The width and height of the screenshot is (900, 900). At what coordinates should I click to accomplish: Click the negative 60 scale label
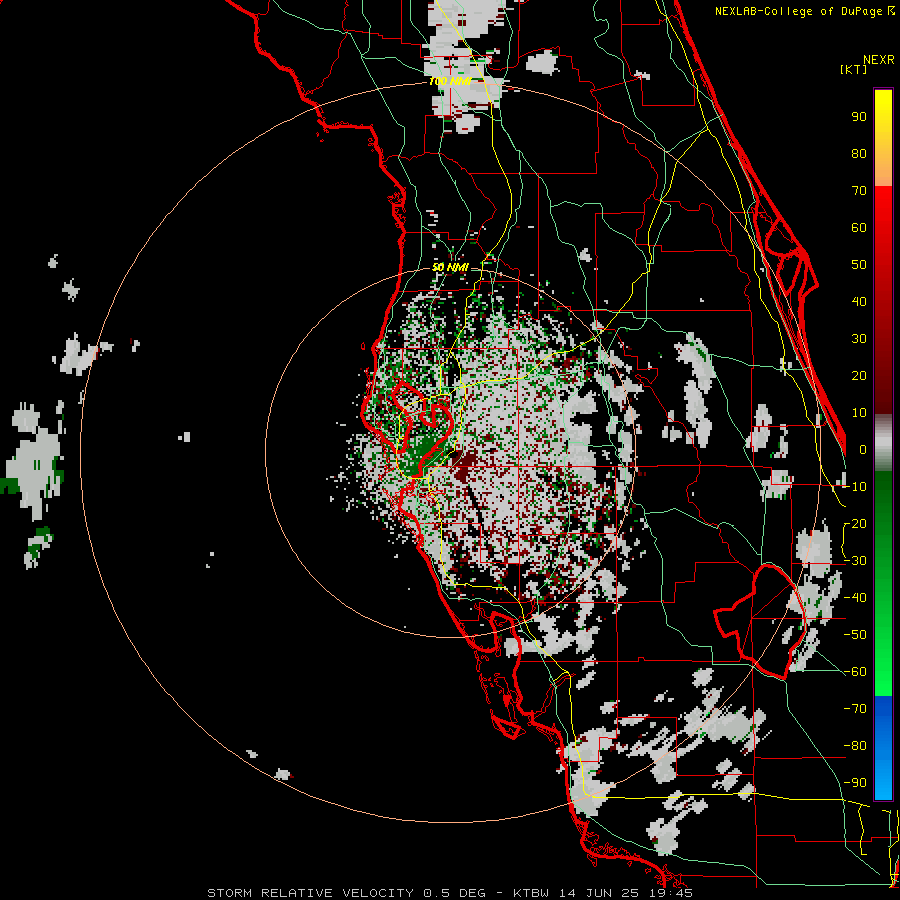855,672
